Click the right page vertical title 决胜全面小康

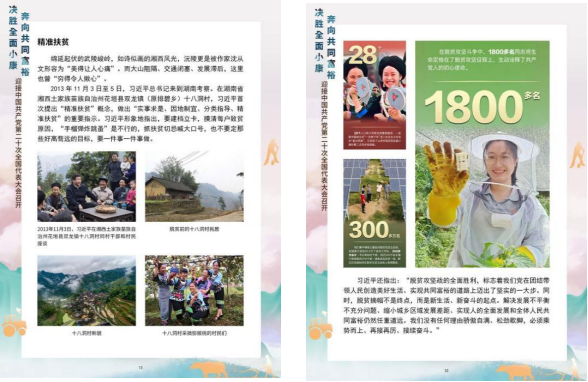[319, 40]
